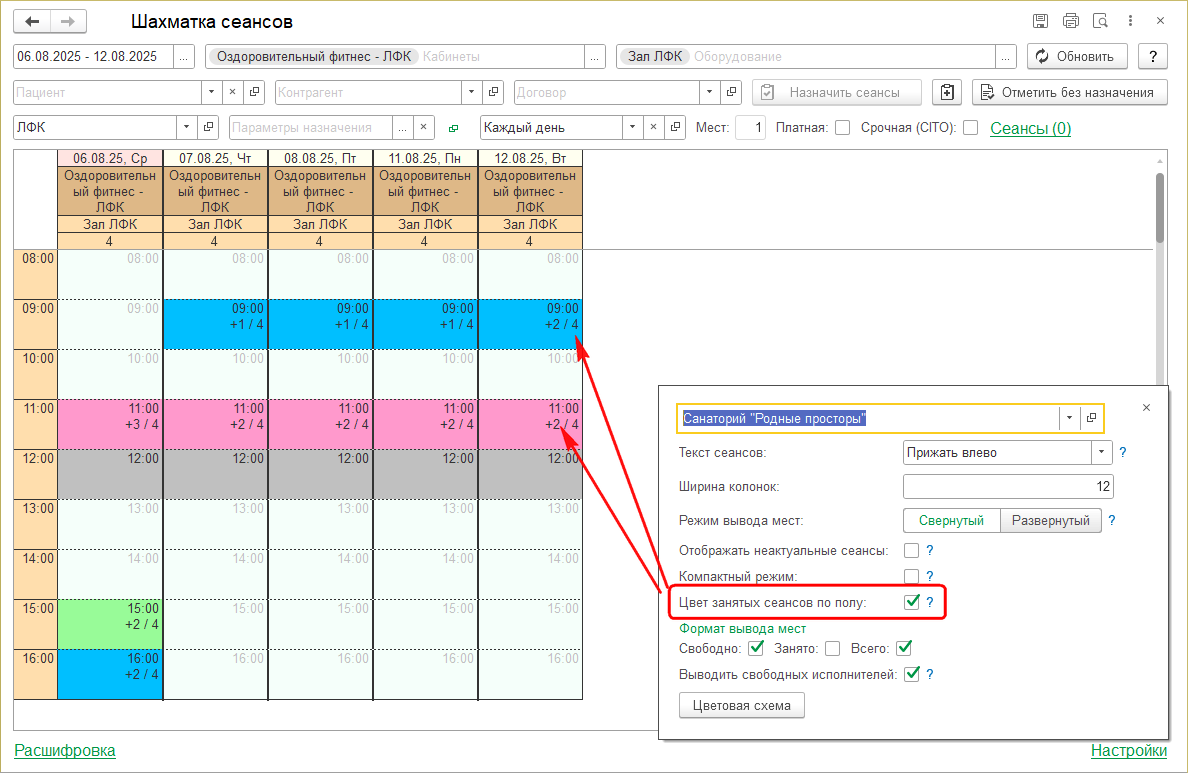The height and width of the screenshot is (773, 1188).
Task: Select blue 16:00 session on 06.08.25
Action: 110,674
